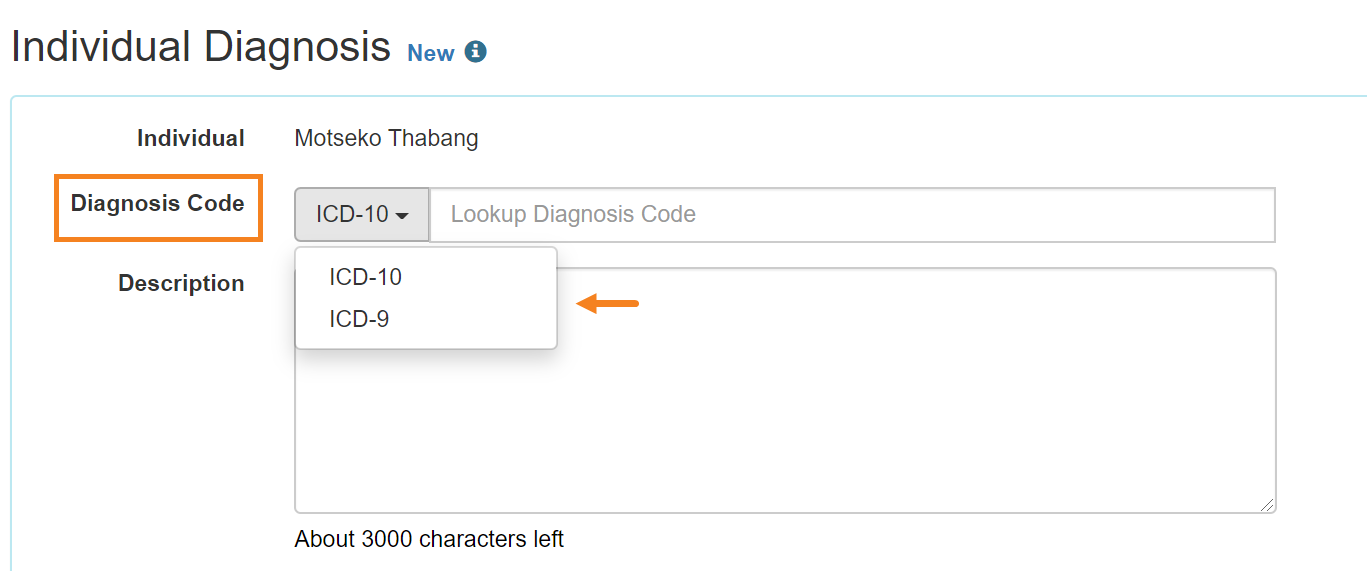Focus the Lookup Diagnosis Code field
This screenshot has height=571, width=1367.
pos(852,214)
